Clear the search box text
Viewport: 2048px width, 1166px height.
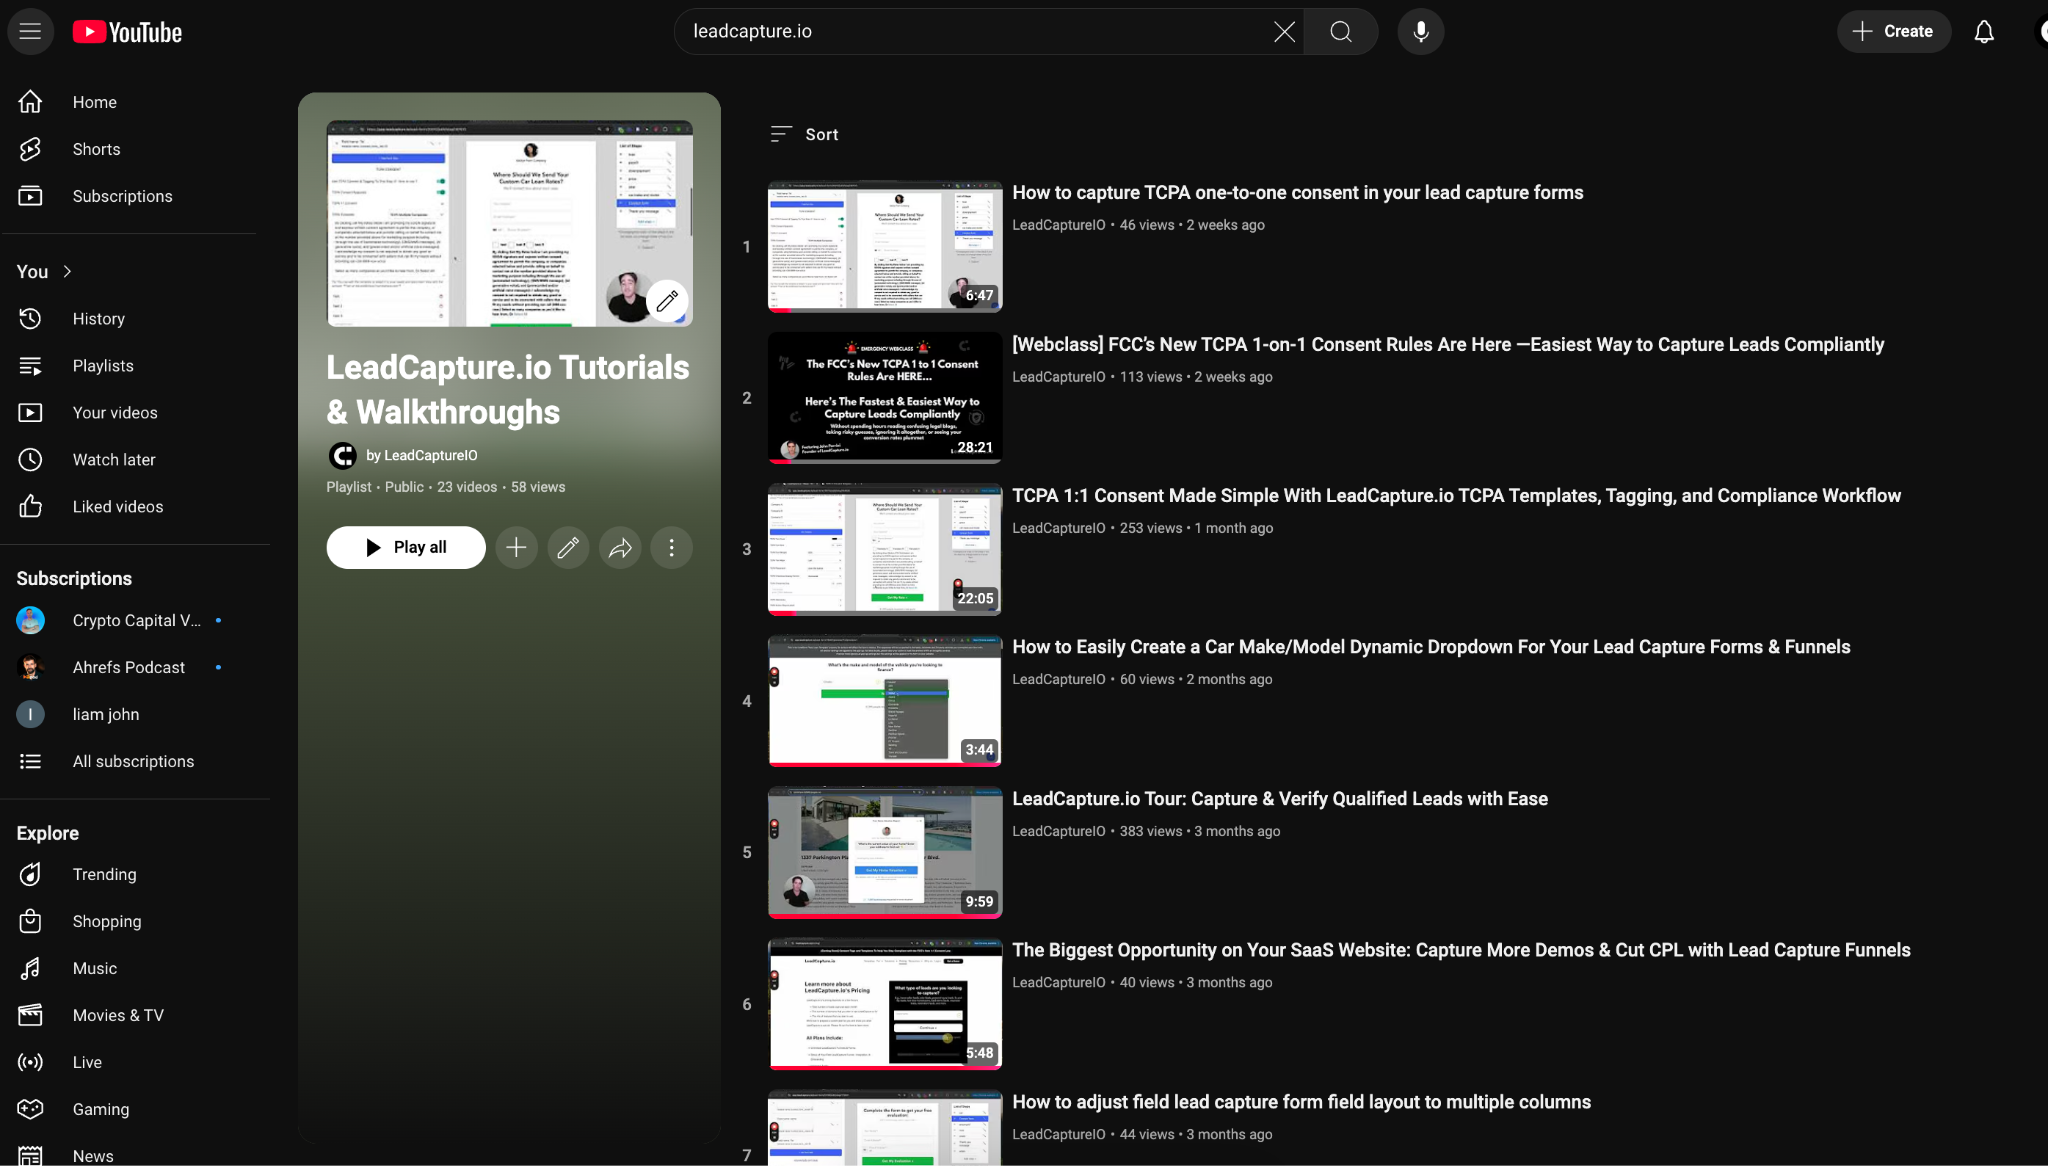pyautogui.click(x=1284, y=32)
